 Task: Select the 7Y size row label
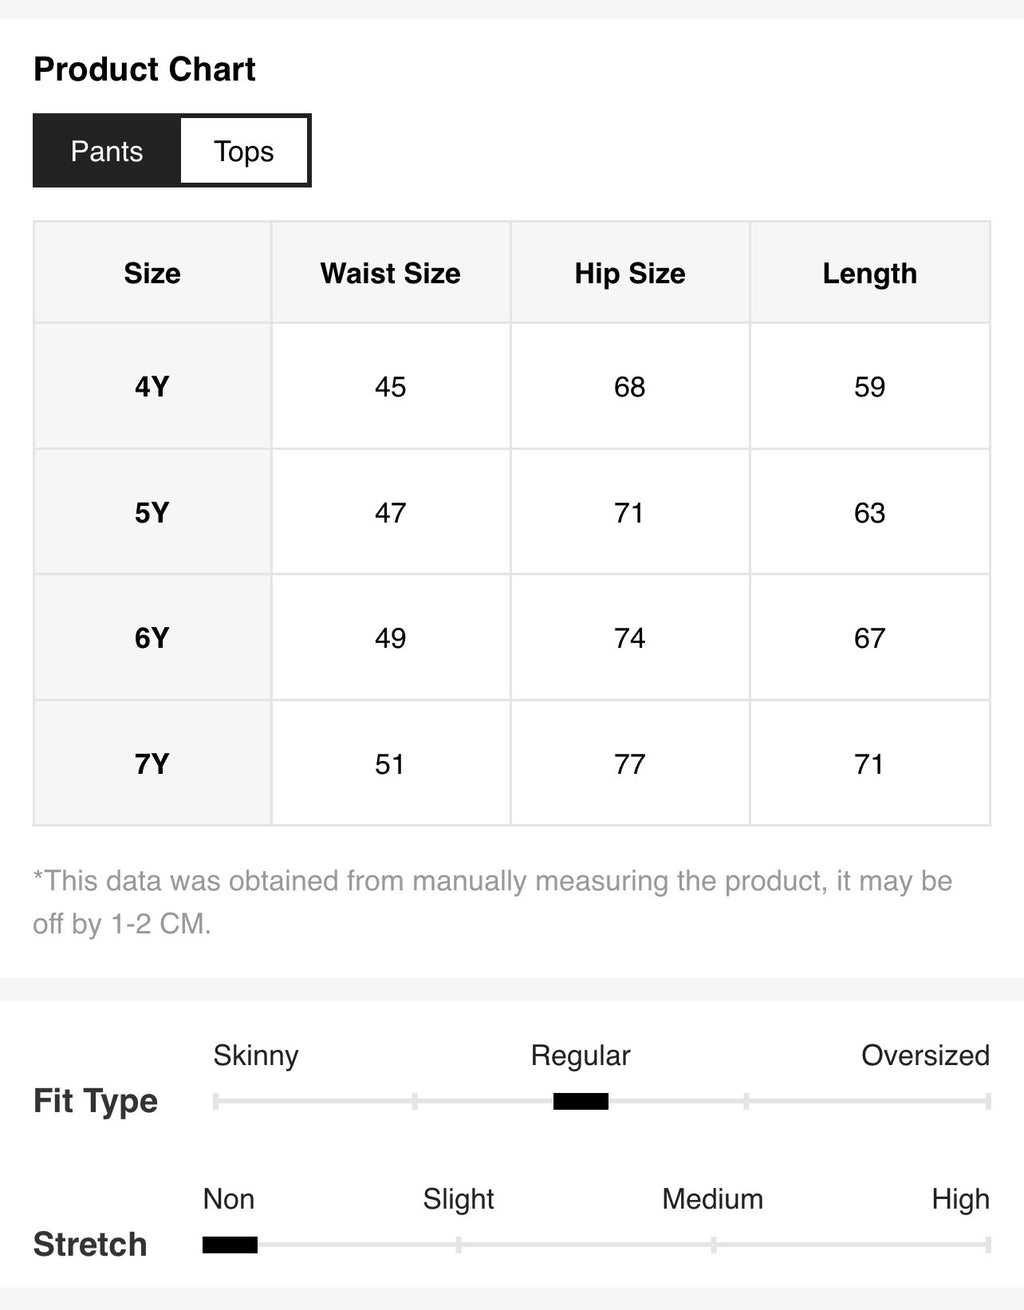[152, 764]
